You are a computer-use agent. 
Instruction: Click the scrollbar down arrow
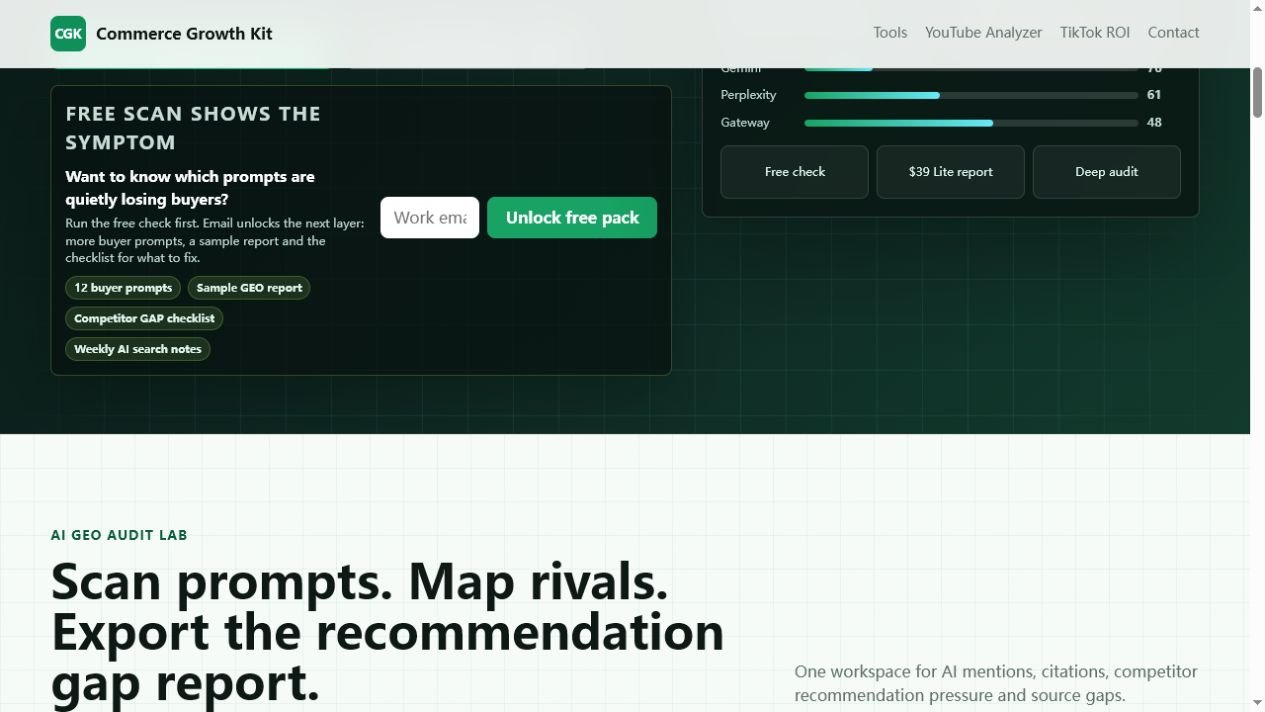tap(1257, 704)
